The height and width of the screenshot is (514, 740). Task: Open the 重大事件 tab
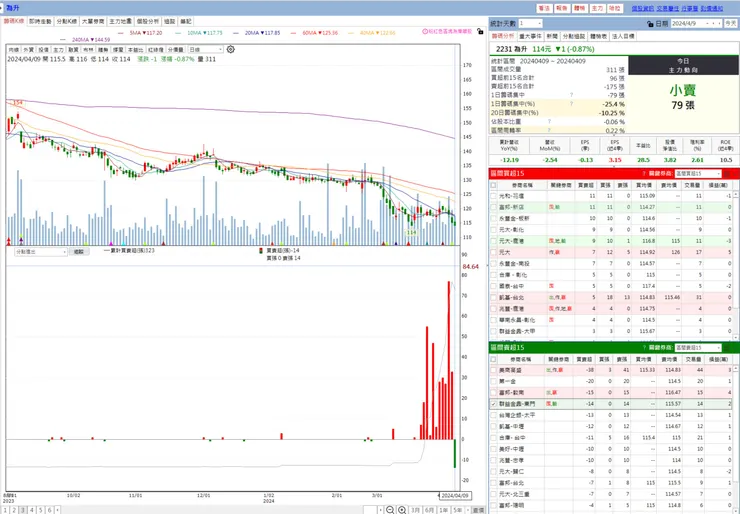pos(530,36)
